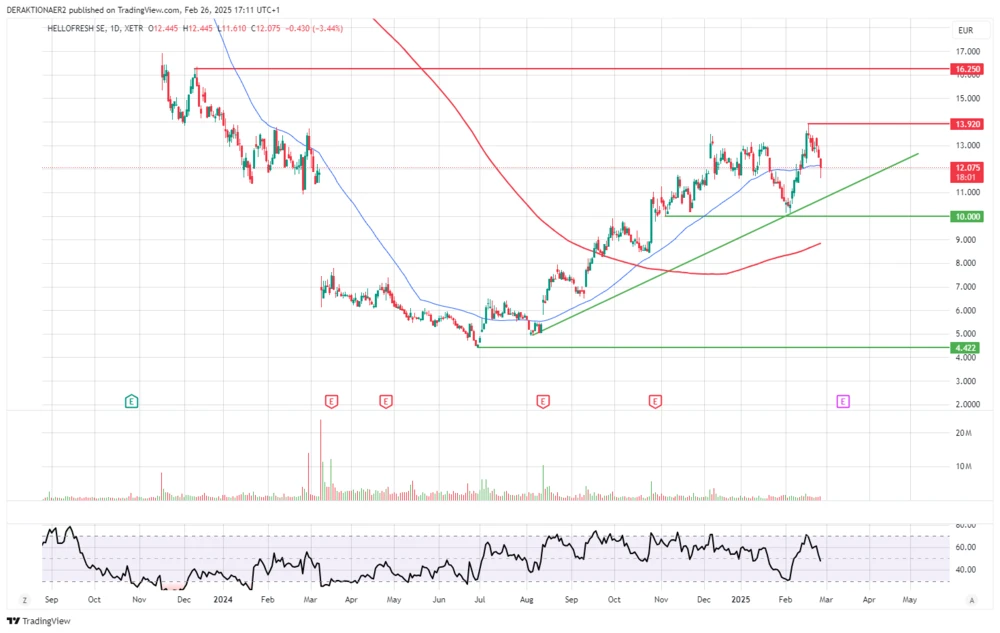
Task: Click the green 10.000 support label
Action: click(x=967, y=216)
